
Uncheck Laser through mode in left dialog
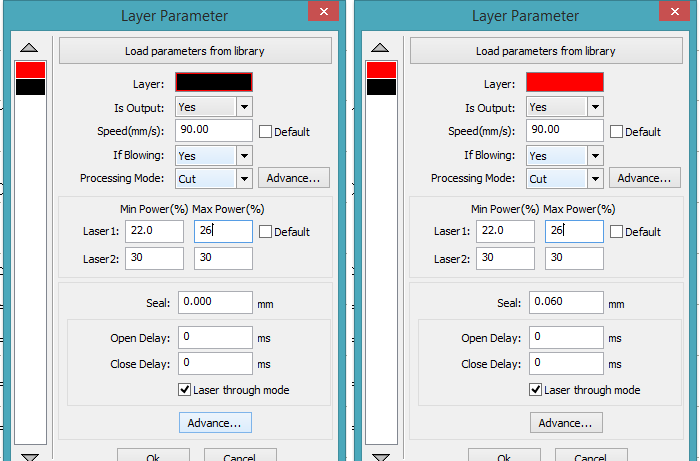[x=184, y=390]
